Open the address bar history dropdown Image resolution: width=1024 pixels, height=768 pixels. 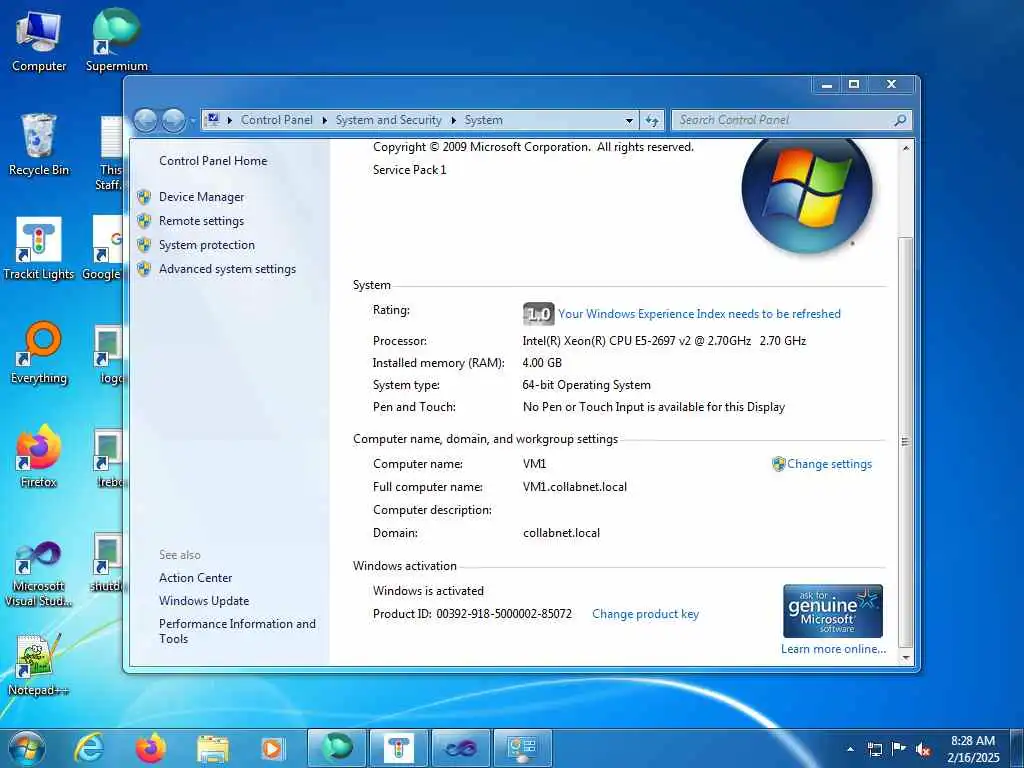click(x=629, y=121)
